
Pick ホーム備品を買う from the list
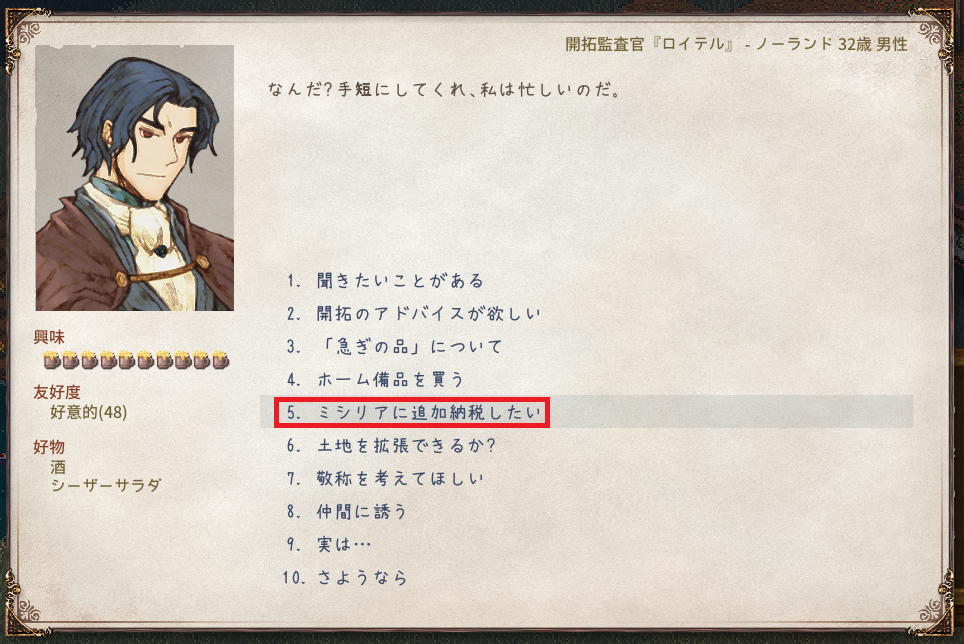[375, 379]
